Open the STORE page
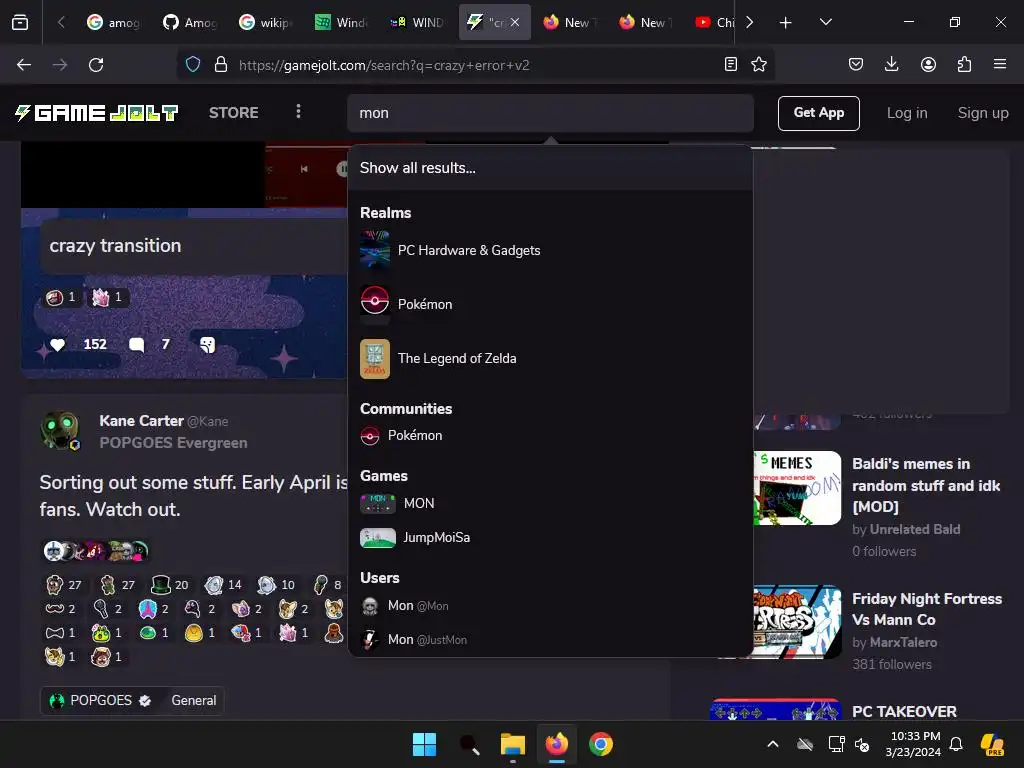 (x=233, y=113)
